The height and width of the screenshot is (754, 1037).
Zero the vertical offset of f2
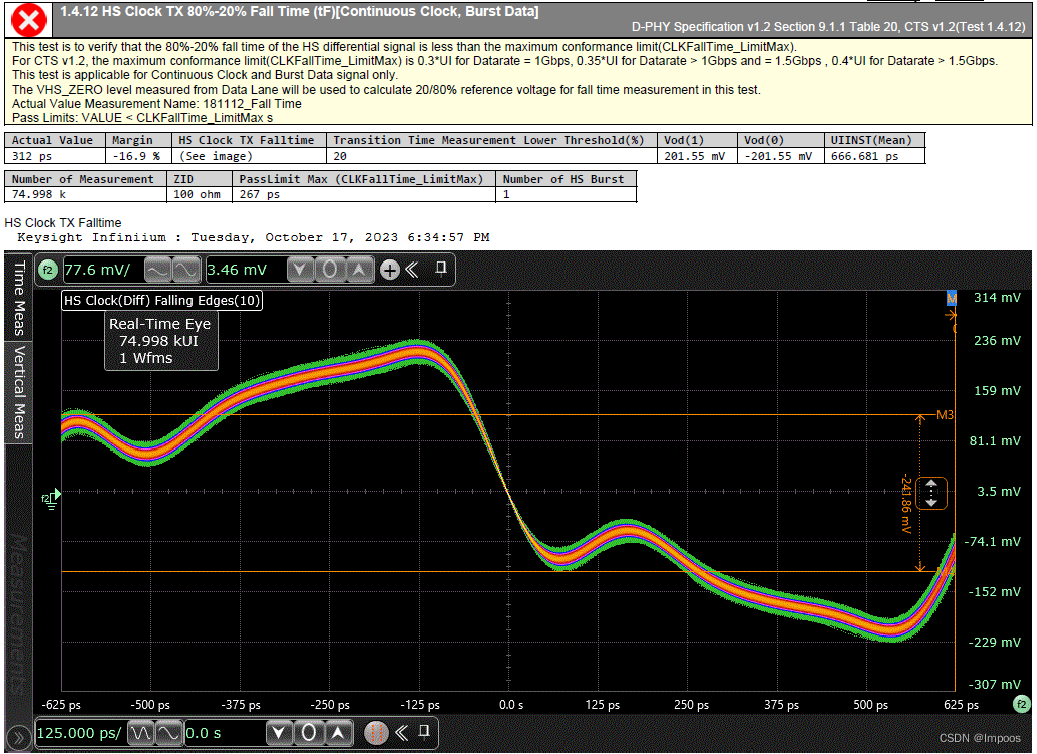[x=330, y=270]
